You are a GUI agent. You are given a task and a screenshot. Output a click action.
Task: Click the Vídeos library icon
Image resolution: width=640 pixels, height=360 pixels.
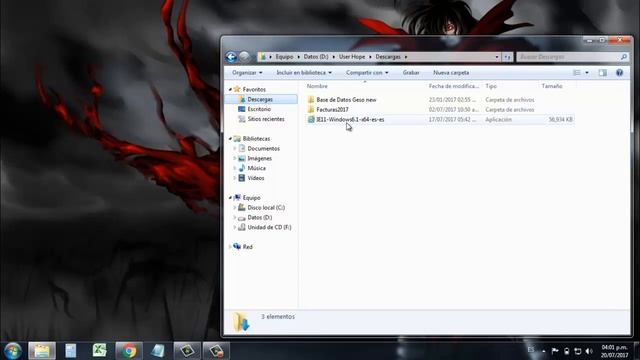coord(242,178)
